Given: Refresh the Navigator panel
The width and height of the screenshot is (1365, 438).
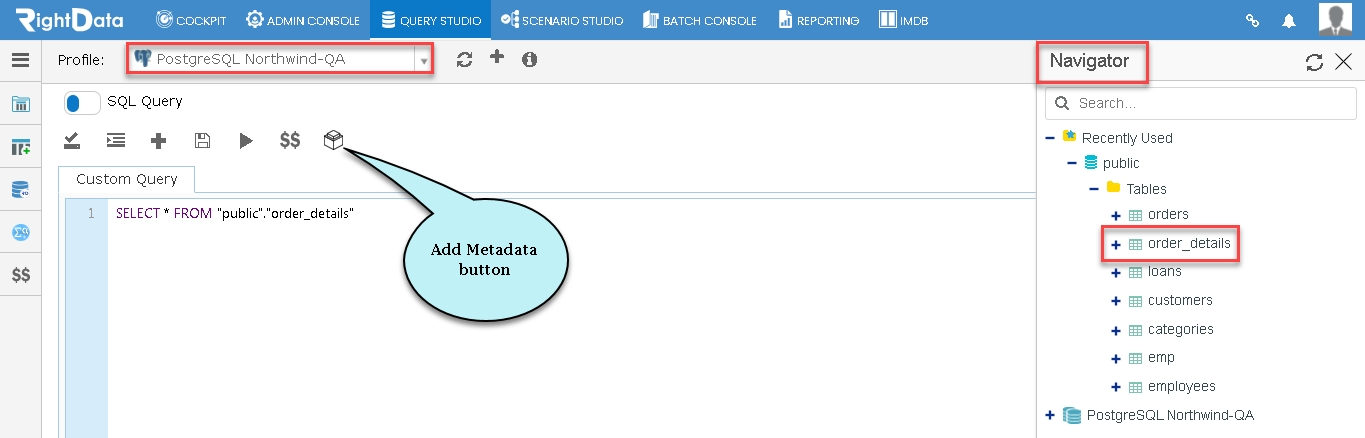Looking at the screenshot, I should coord(1315,62).
